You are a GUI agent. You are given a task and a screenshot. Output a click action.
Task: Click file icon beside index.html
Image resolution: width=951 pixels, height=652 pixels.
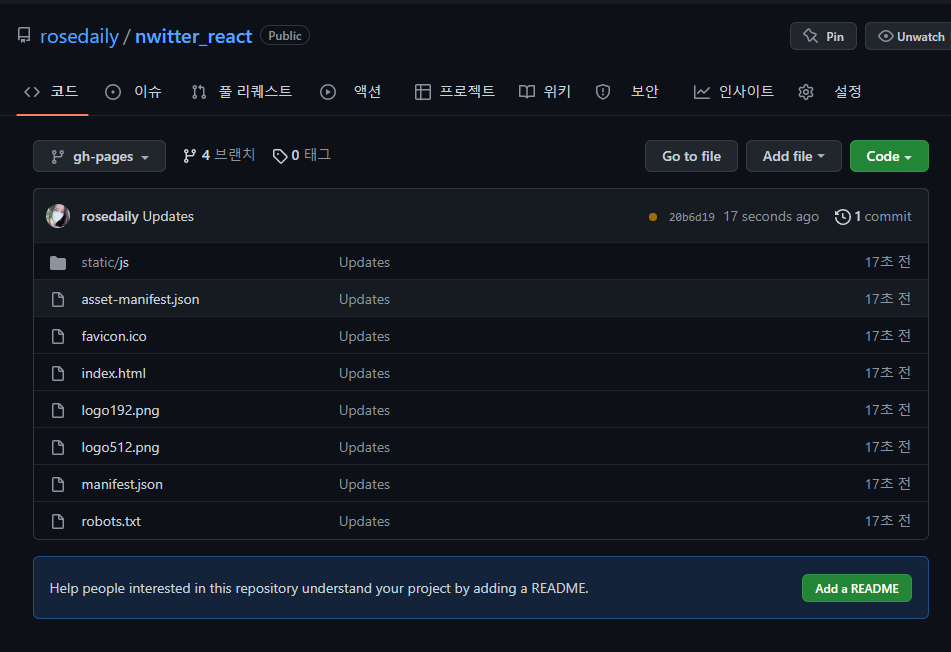point(58,374)
